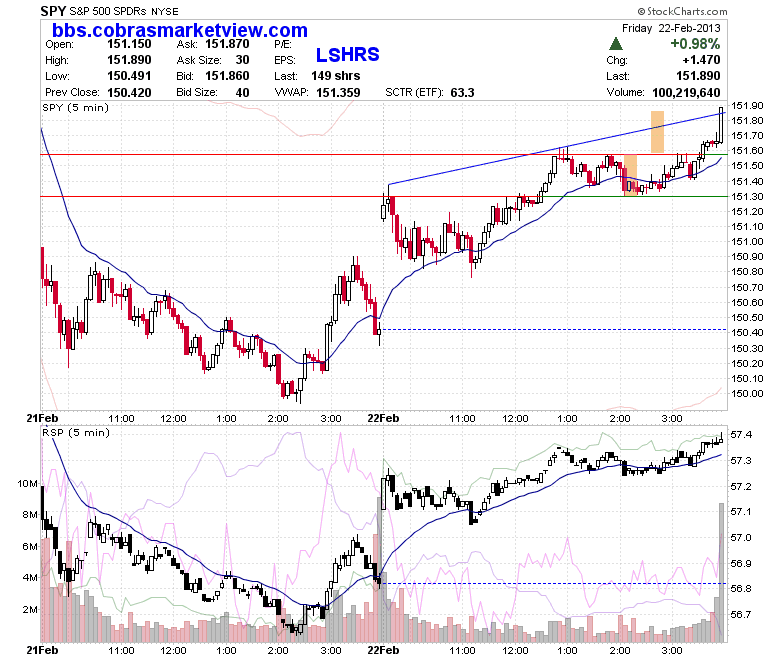Click the blue LSHRS label

click(347, 54)
